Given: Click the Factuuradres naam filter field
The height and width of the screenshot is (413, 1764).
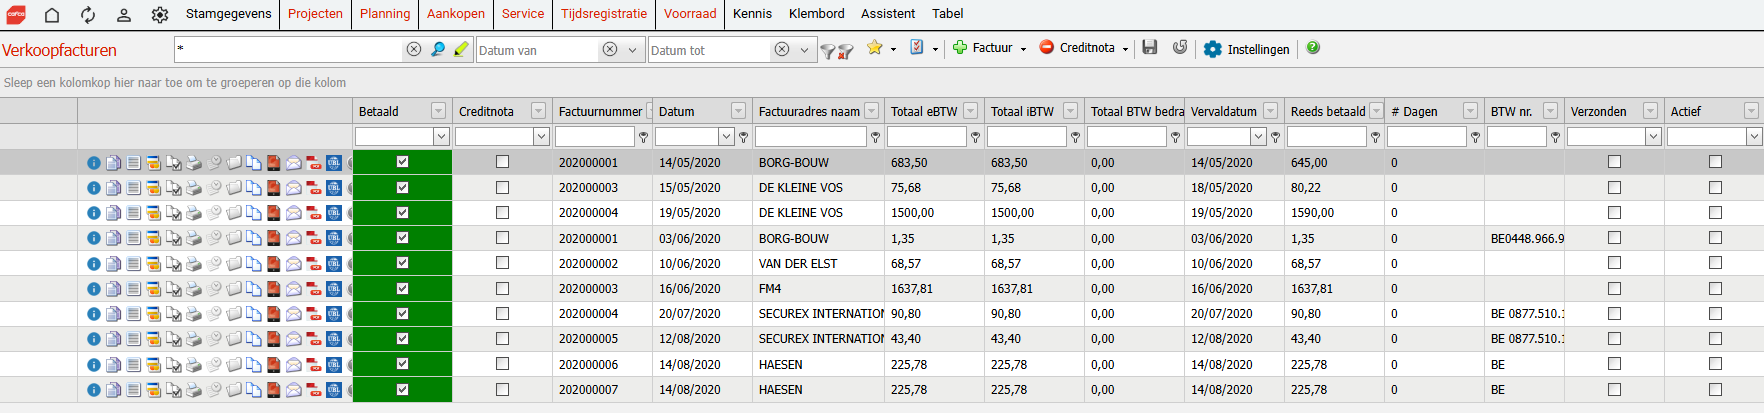Looking at the screenshot, I should pyautogui.click(x=811, y=137).
